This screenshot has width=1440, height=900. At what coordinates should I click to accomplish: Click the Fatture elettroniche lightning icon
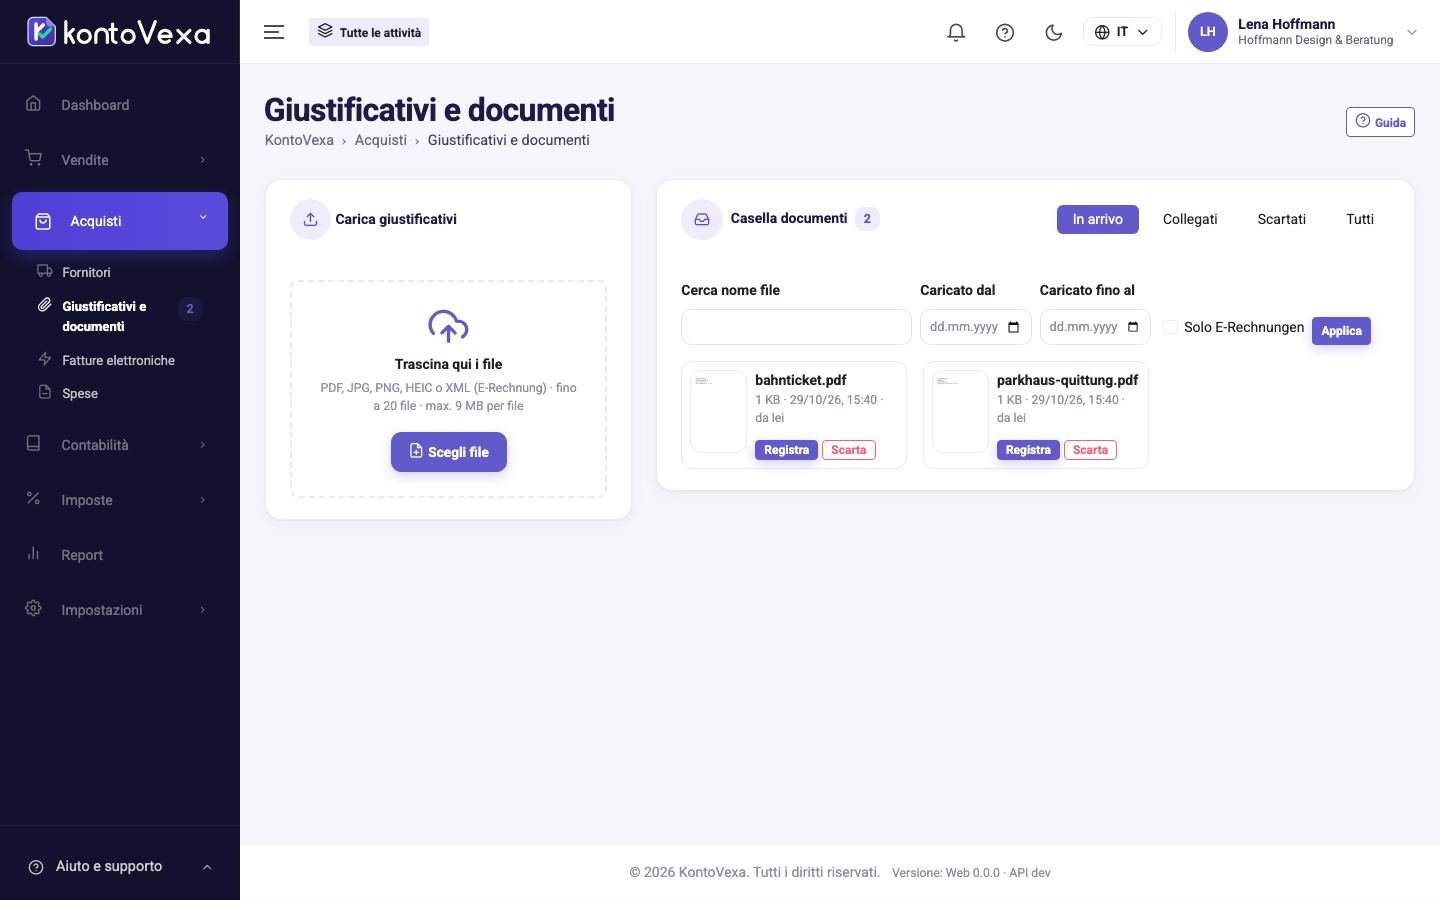pos(44,359)
